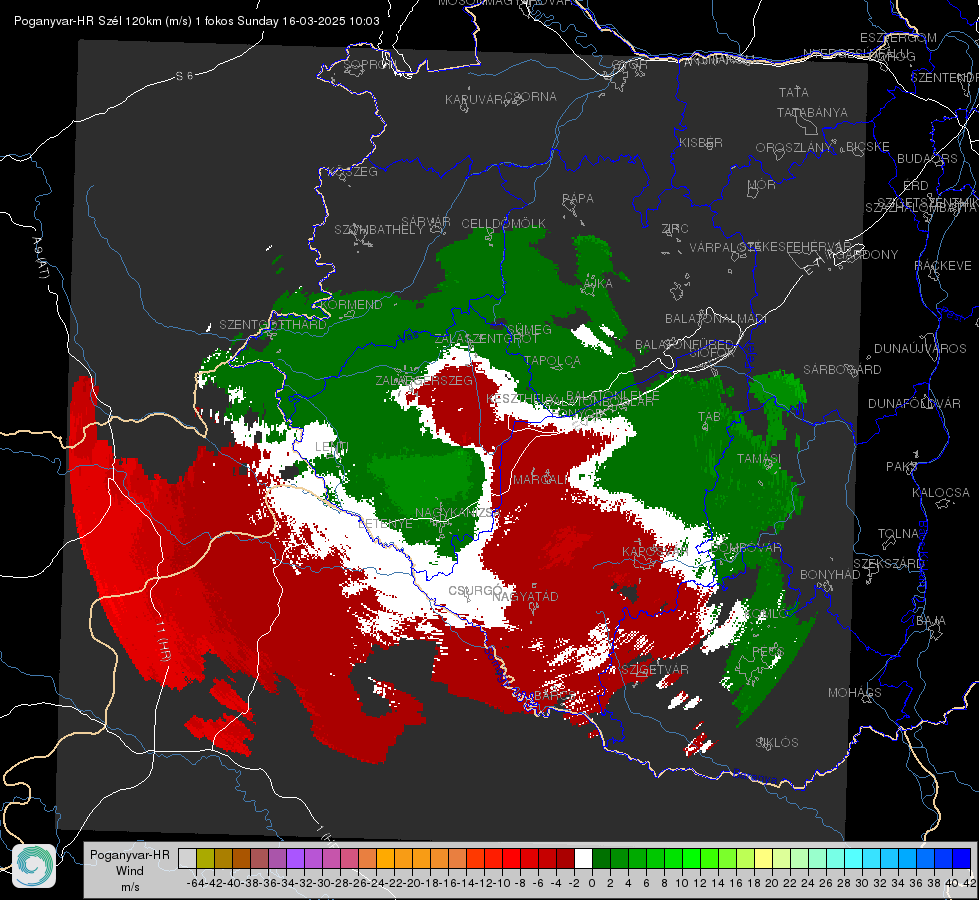Viewport: 979px width, 900px height.
Task: Click the ZIRC city label
Action: click(675, 229)
